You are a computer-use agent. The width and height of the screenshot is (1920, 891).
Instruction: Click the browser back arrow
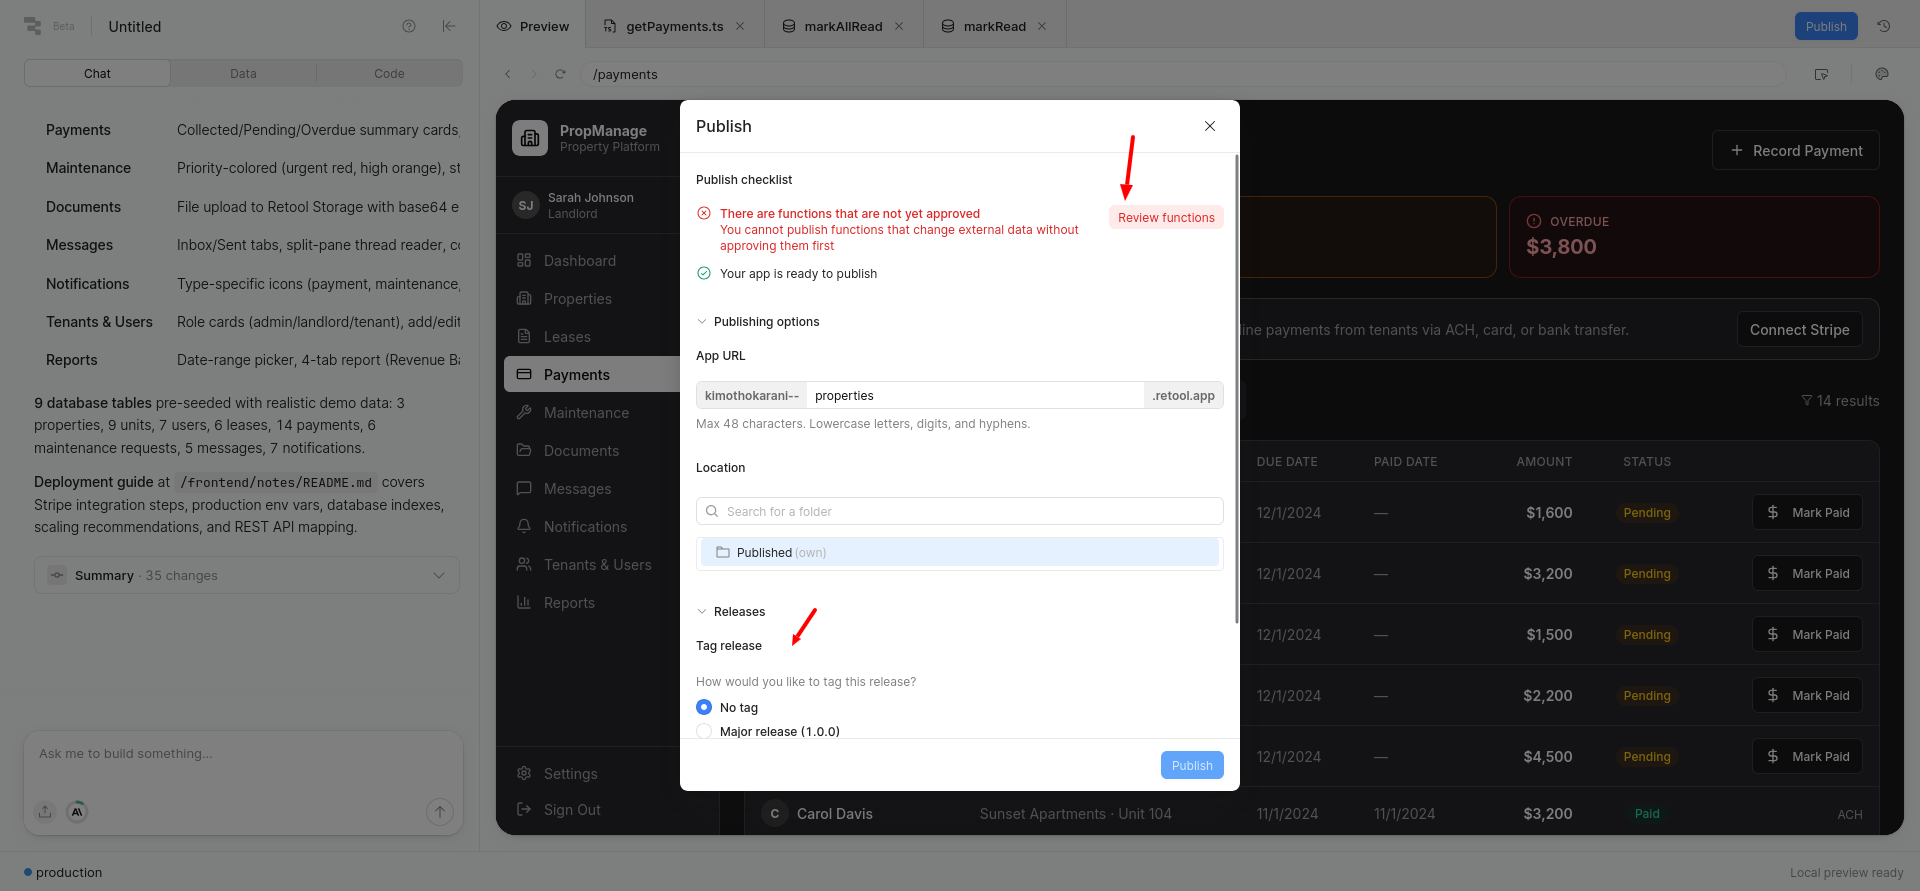(508, 74)
